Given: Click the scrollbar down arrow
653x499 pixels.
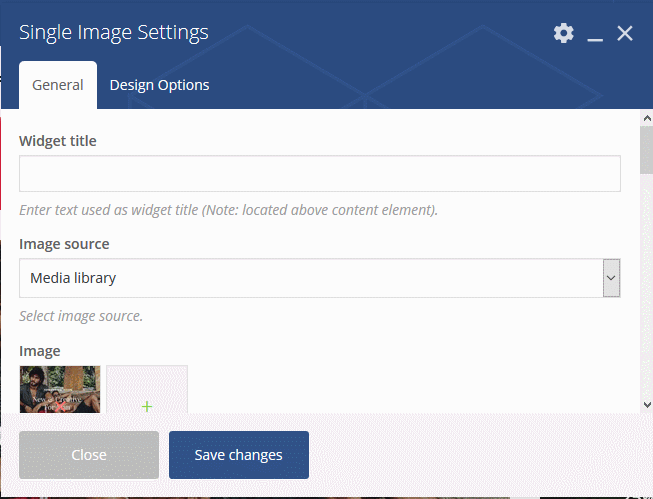Looking at the screenshot, I should pos(647,404).
